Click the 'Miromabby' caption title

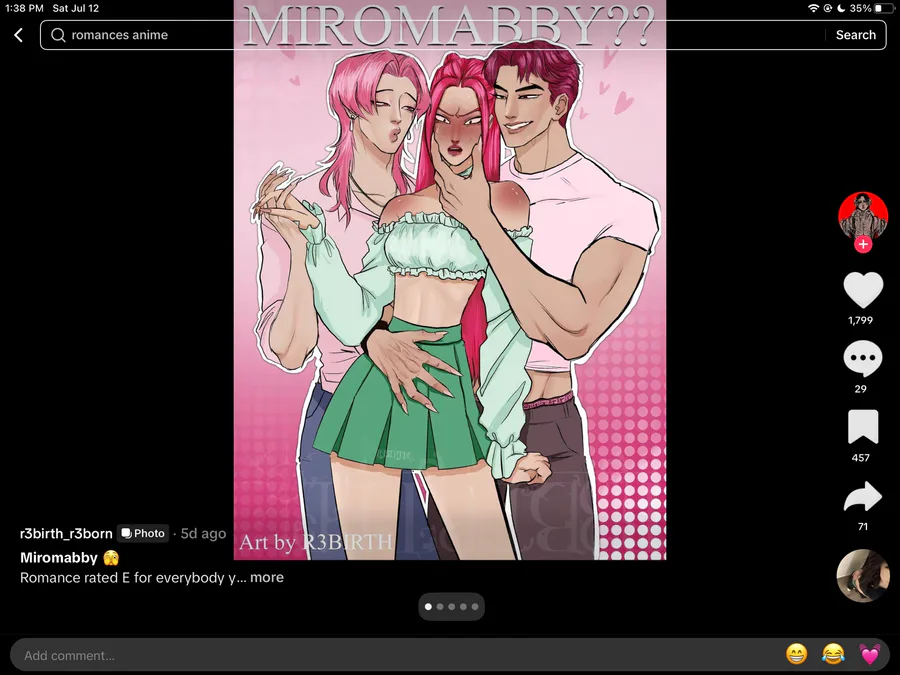[59, 558]
